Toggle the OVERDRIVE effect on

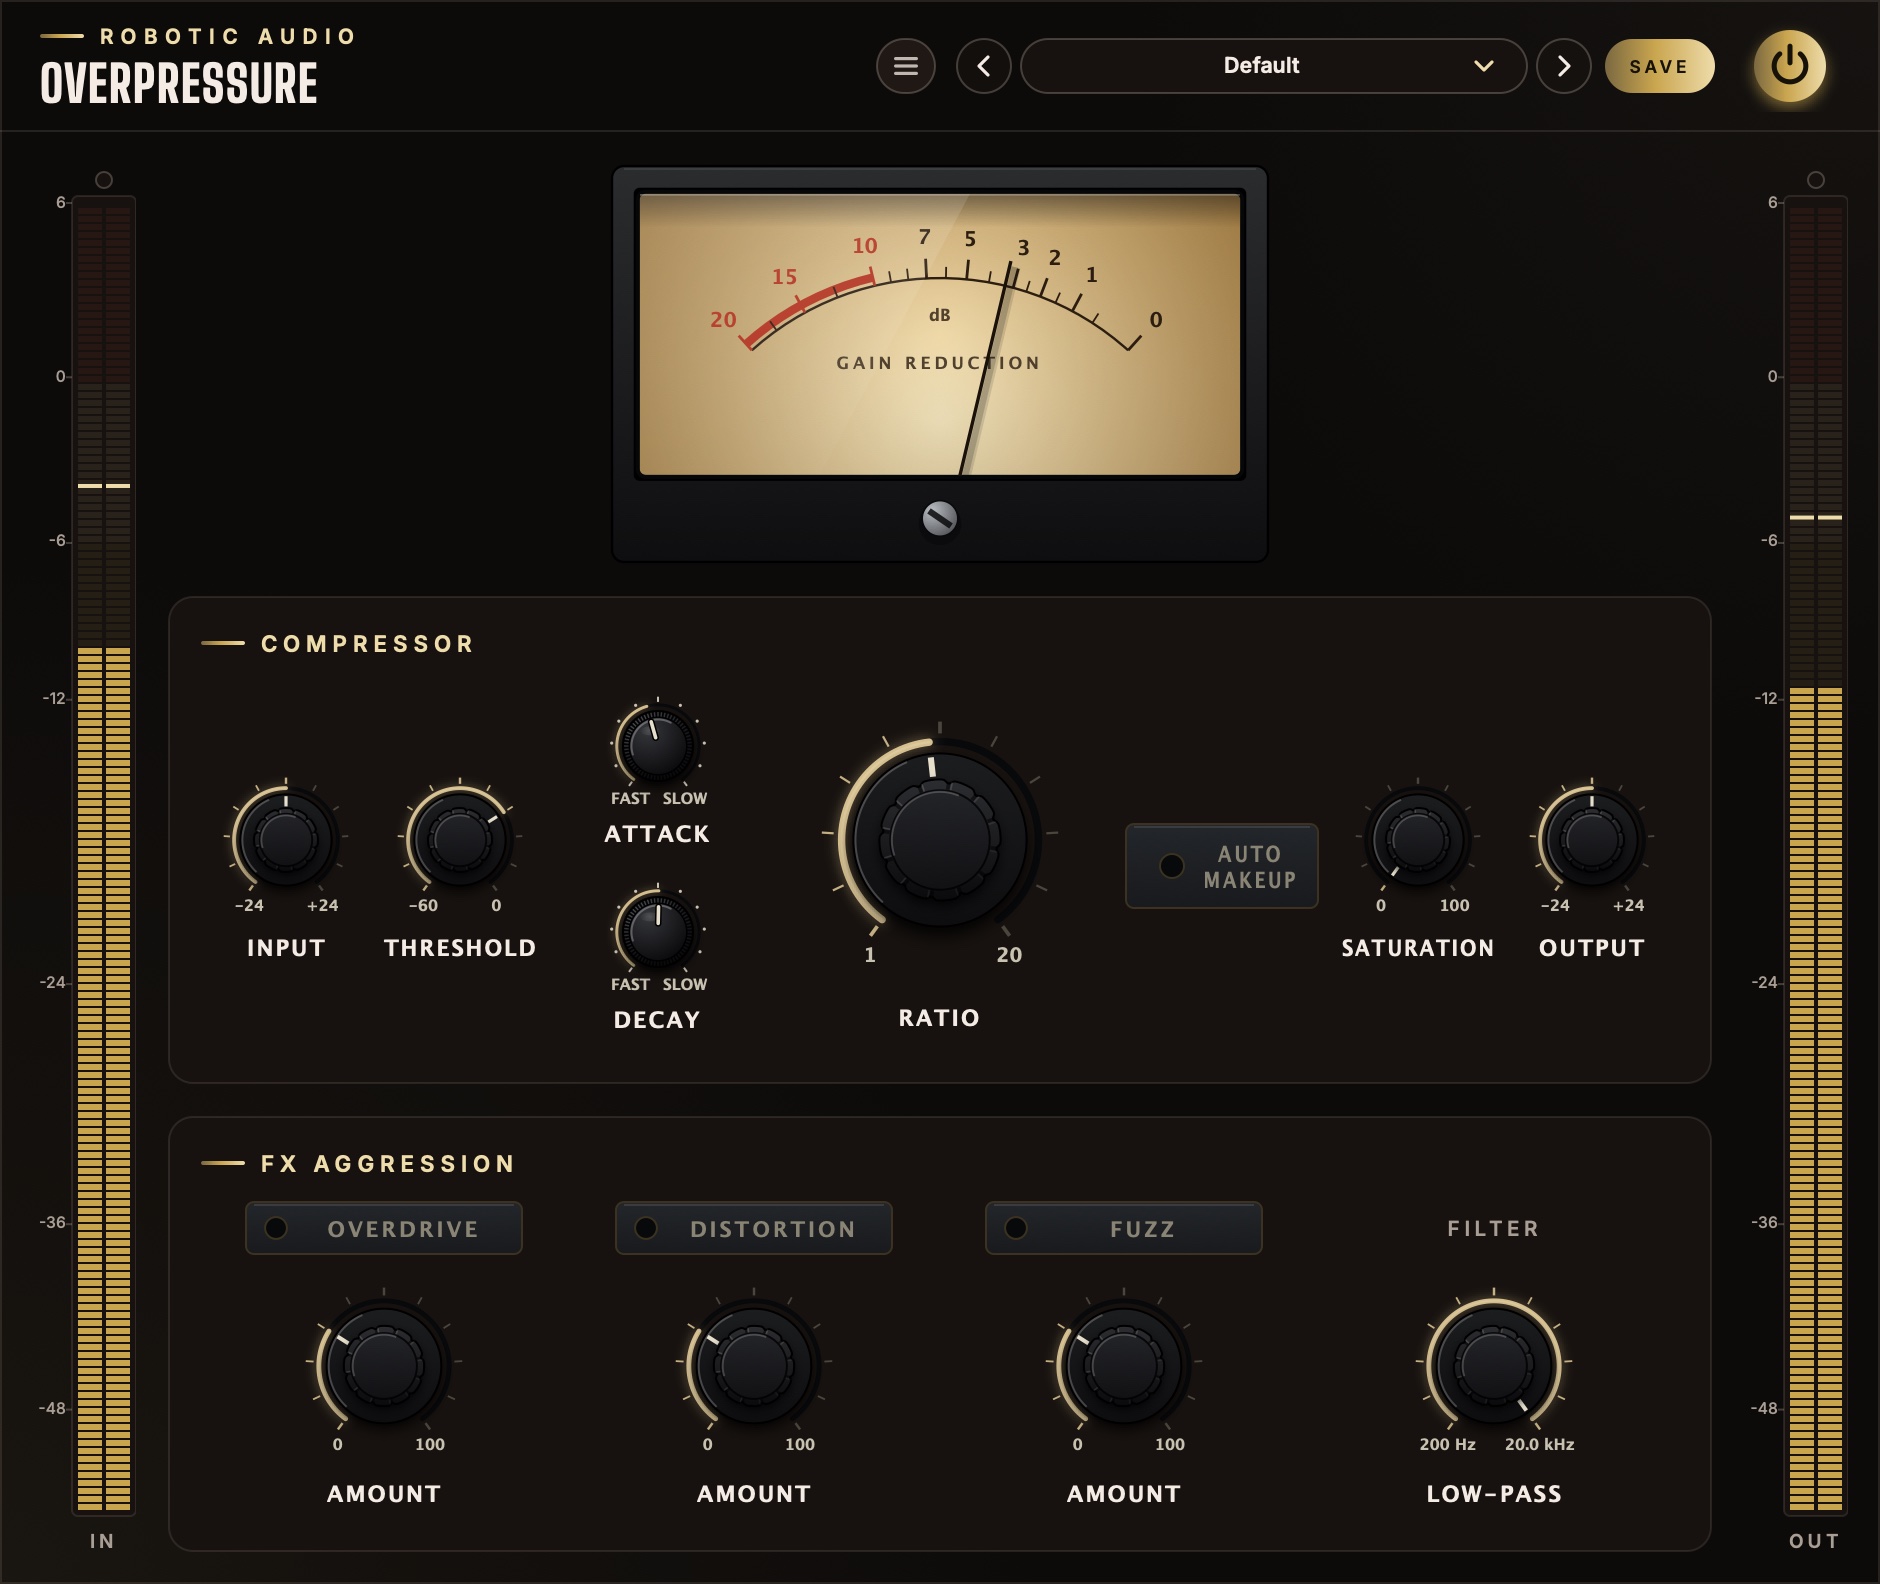[384, 1228]
